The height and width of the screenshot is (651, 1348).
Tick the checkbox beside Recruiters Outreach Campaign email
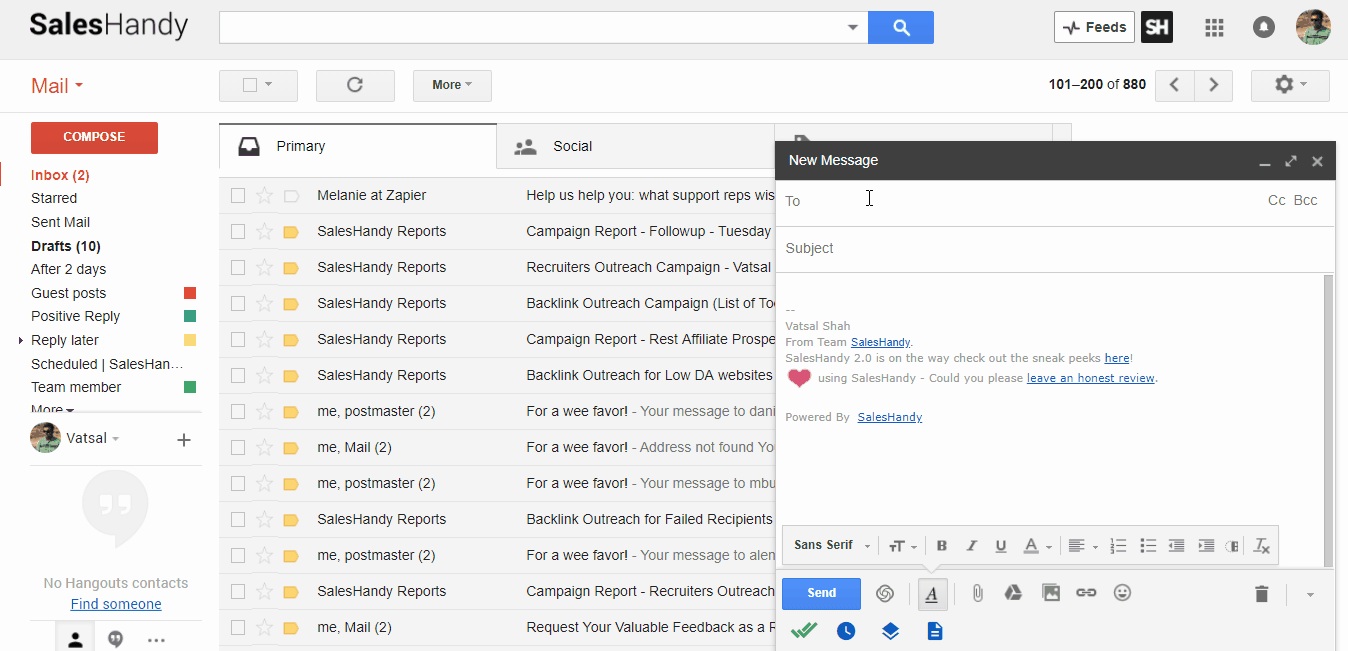coord(238,267)
